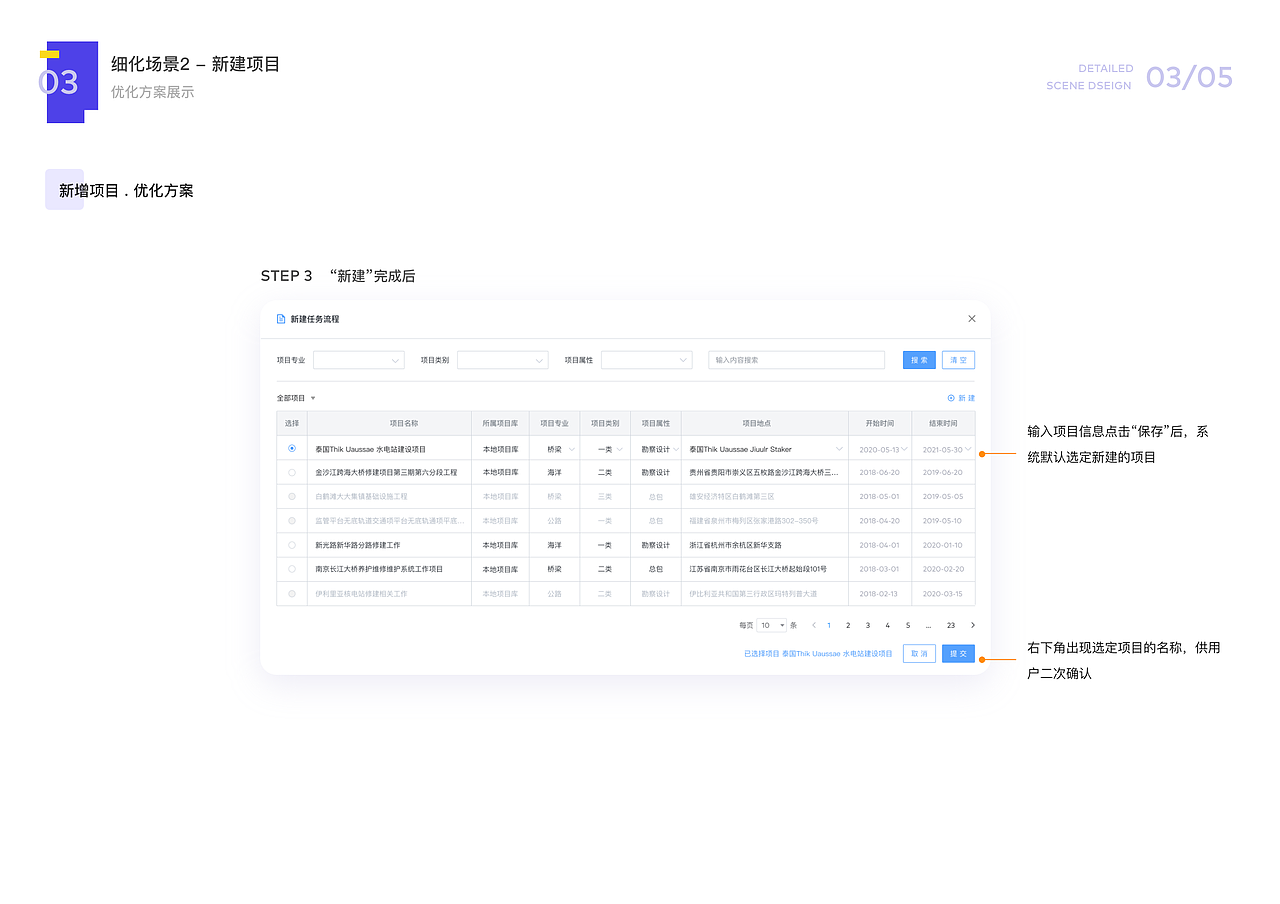The height and width of the screenshot is (904, 1280).
Task: Close the 新建任务流程 dialog with the X
Action: 972,318
